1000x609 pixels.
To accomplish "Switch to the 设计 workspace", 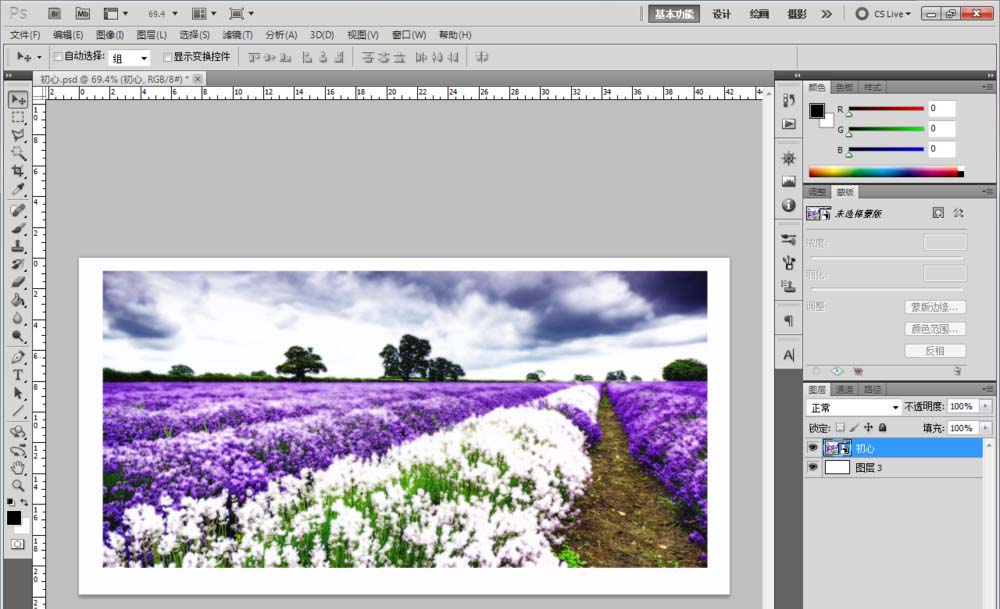I will pos(721,14).
